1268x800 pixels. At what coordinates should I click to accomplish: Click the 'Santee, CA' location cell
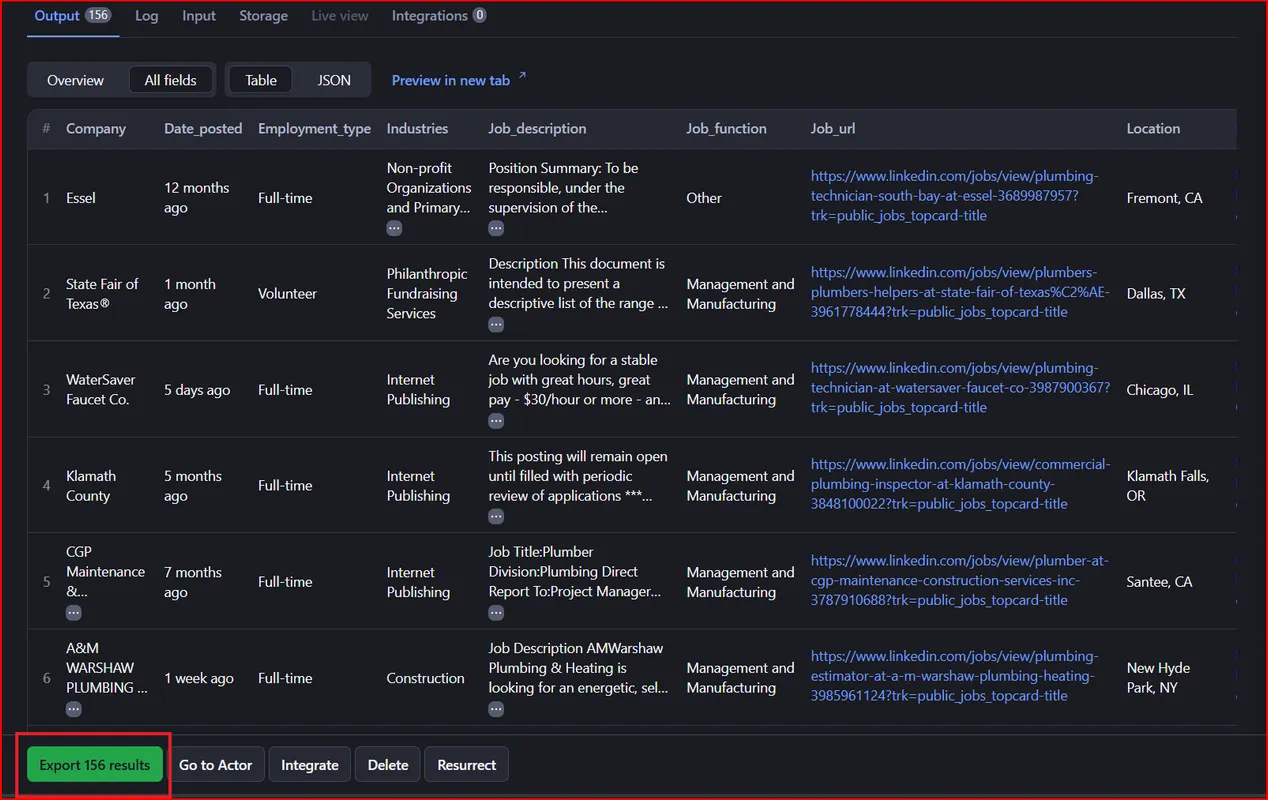(1159, 582)
